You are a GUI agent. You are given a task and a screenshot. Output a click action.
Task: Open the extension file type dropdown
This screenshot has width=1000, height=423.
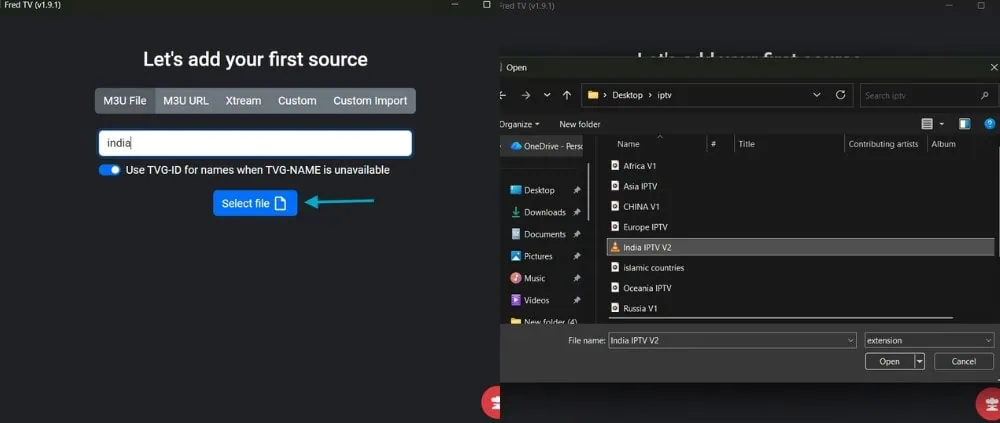click(929, 341)
